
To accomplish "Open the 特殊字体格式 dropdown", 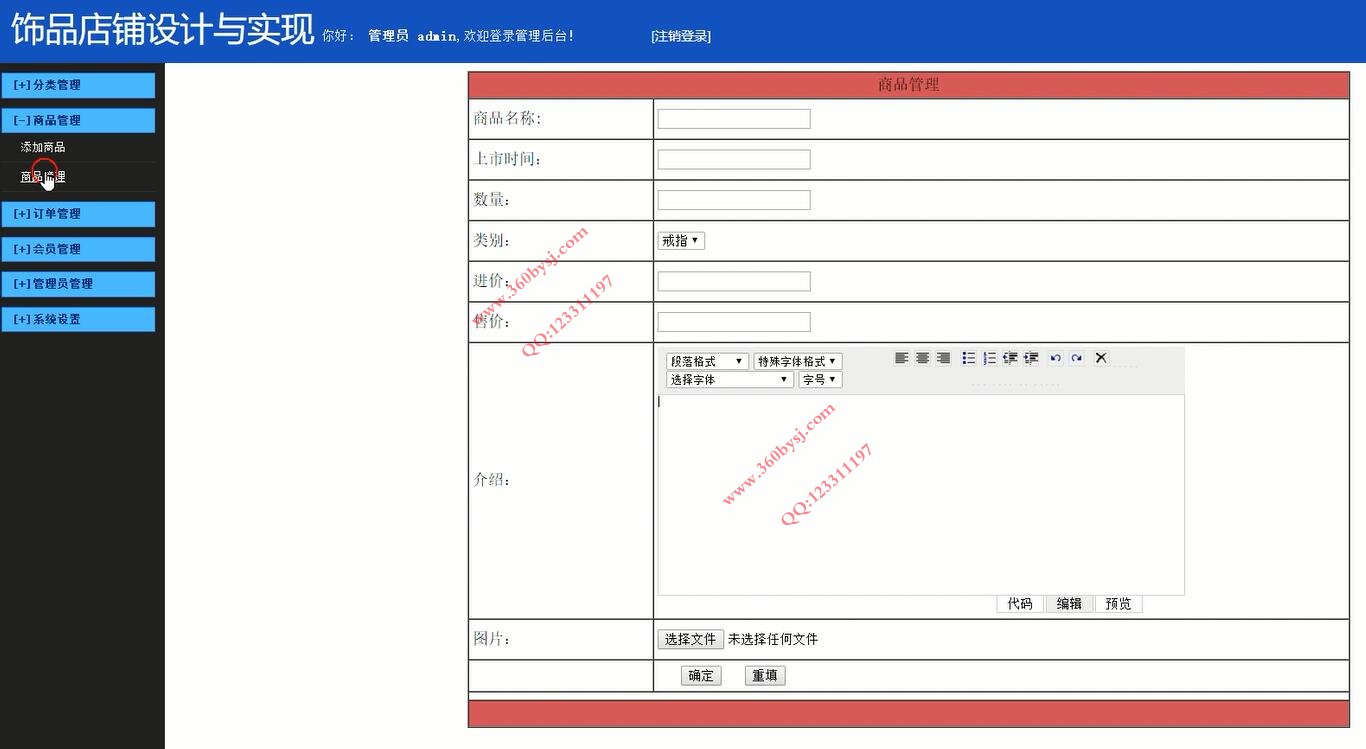I will click(797, 361).
